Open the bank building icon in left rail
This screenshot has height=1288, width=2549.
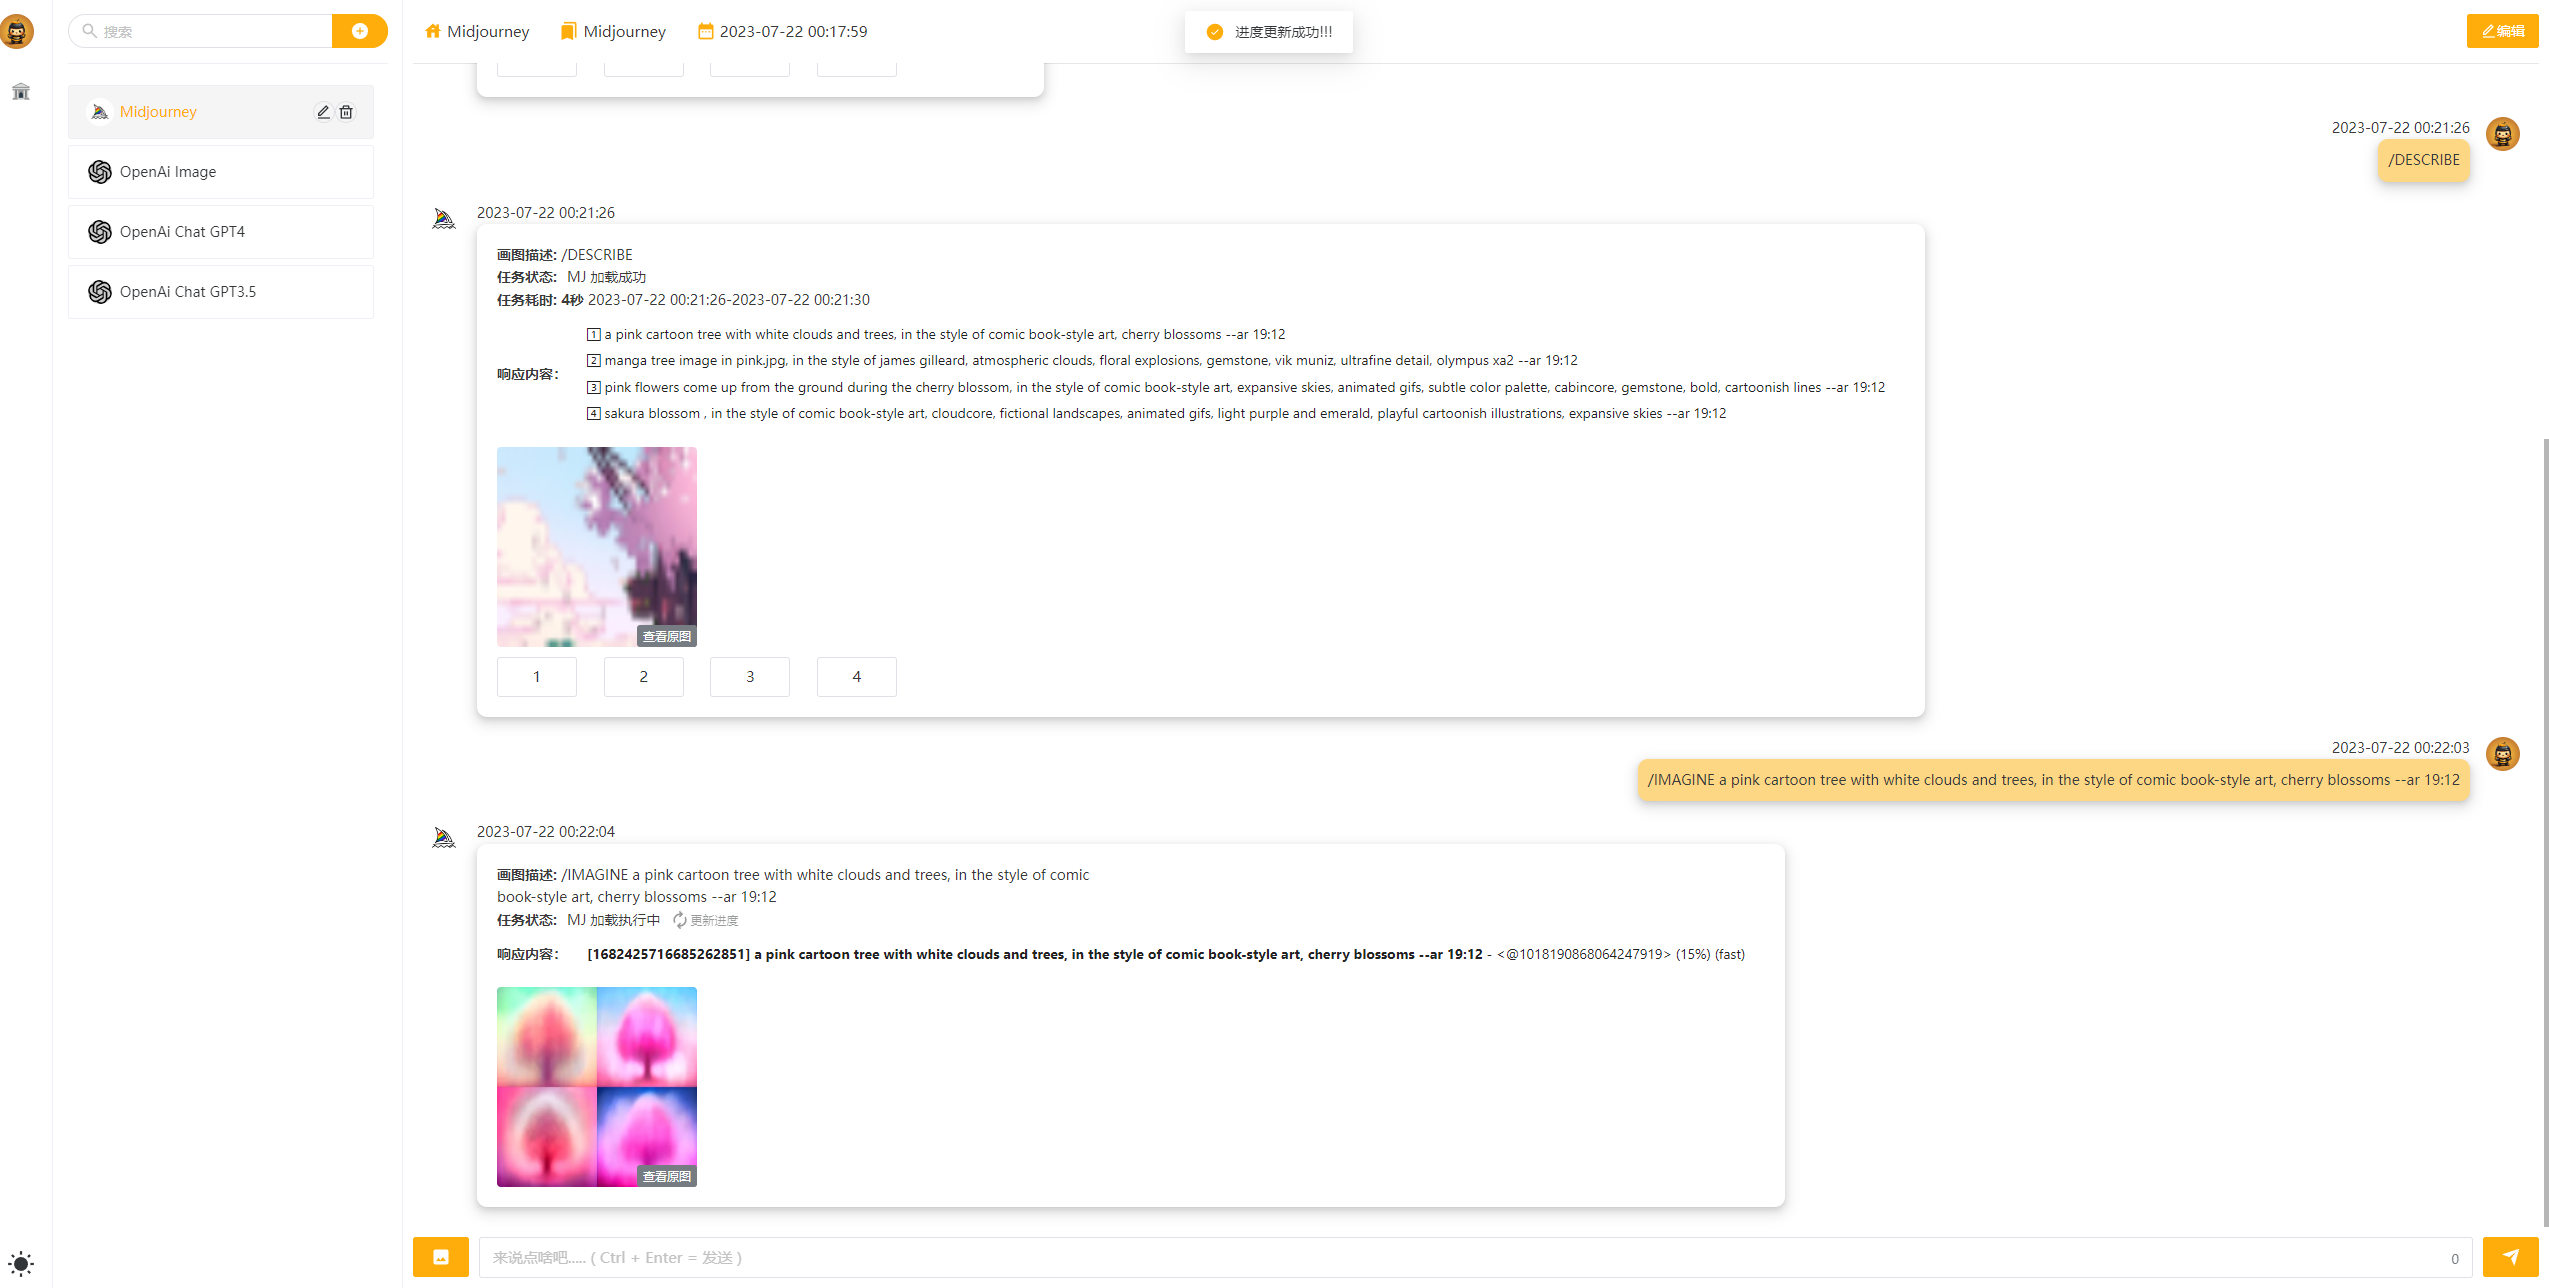21,92
